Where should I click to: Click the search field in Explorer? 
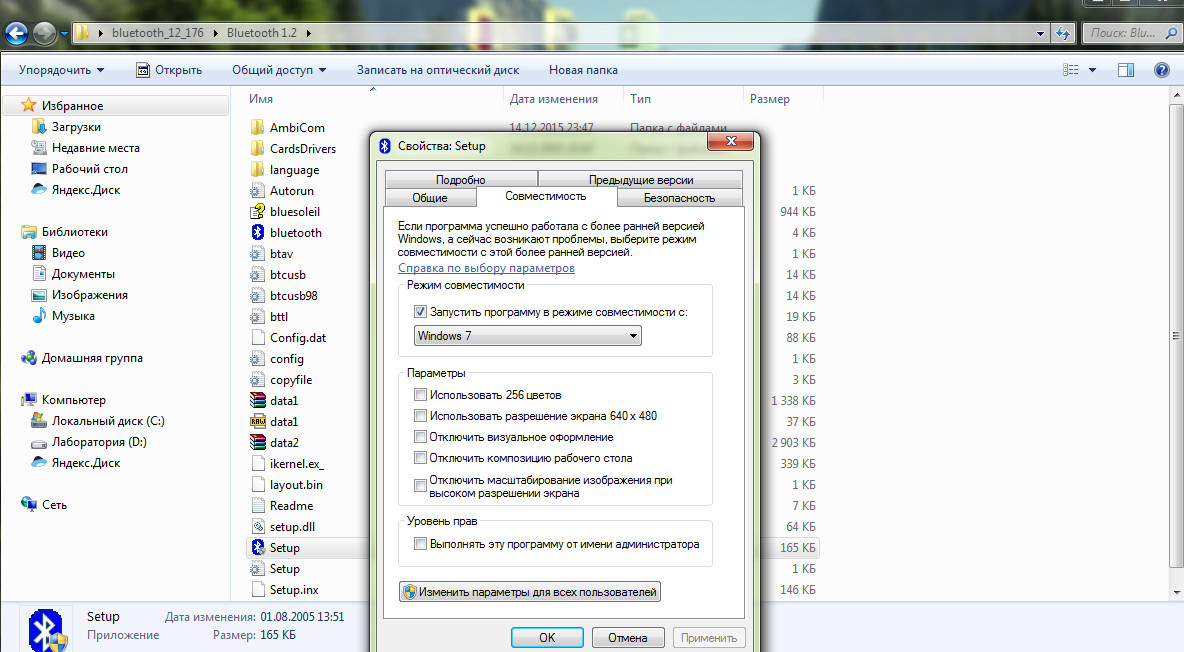click(1125, 33)
